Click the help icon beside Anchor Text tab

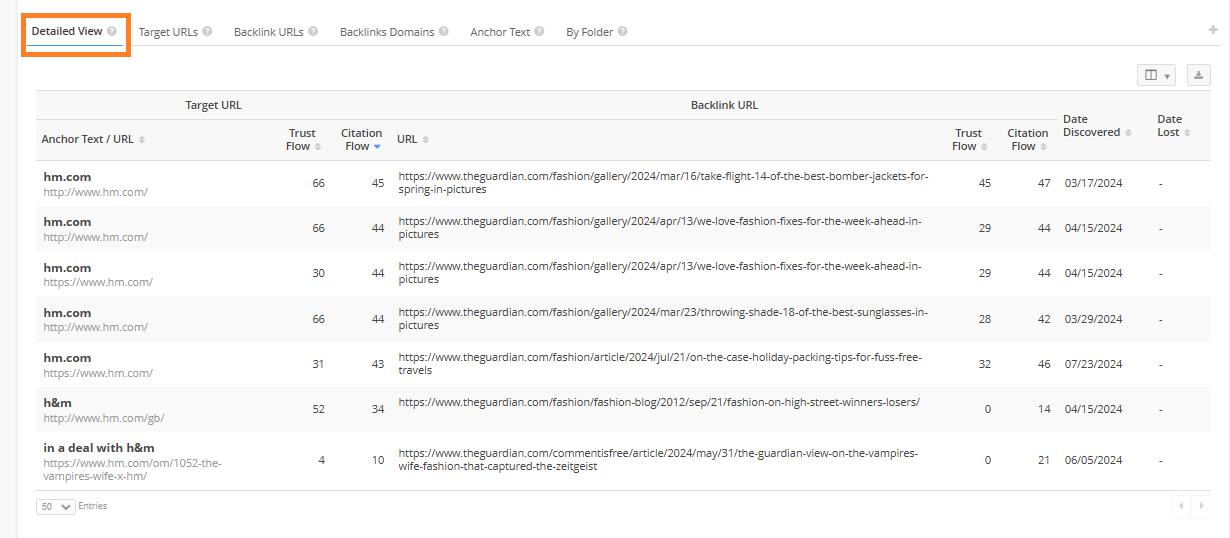(x=539, y=31)
